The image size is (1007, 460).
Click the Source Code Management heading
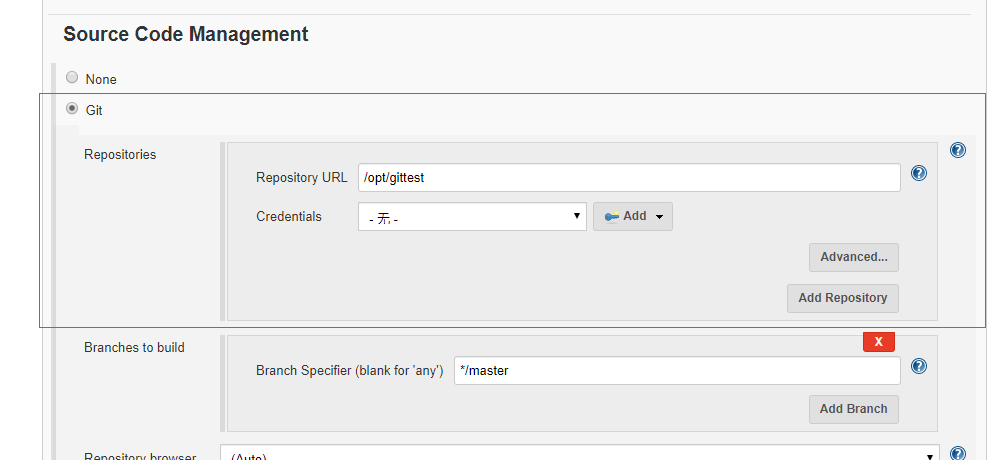(x=185, y=34)
